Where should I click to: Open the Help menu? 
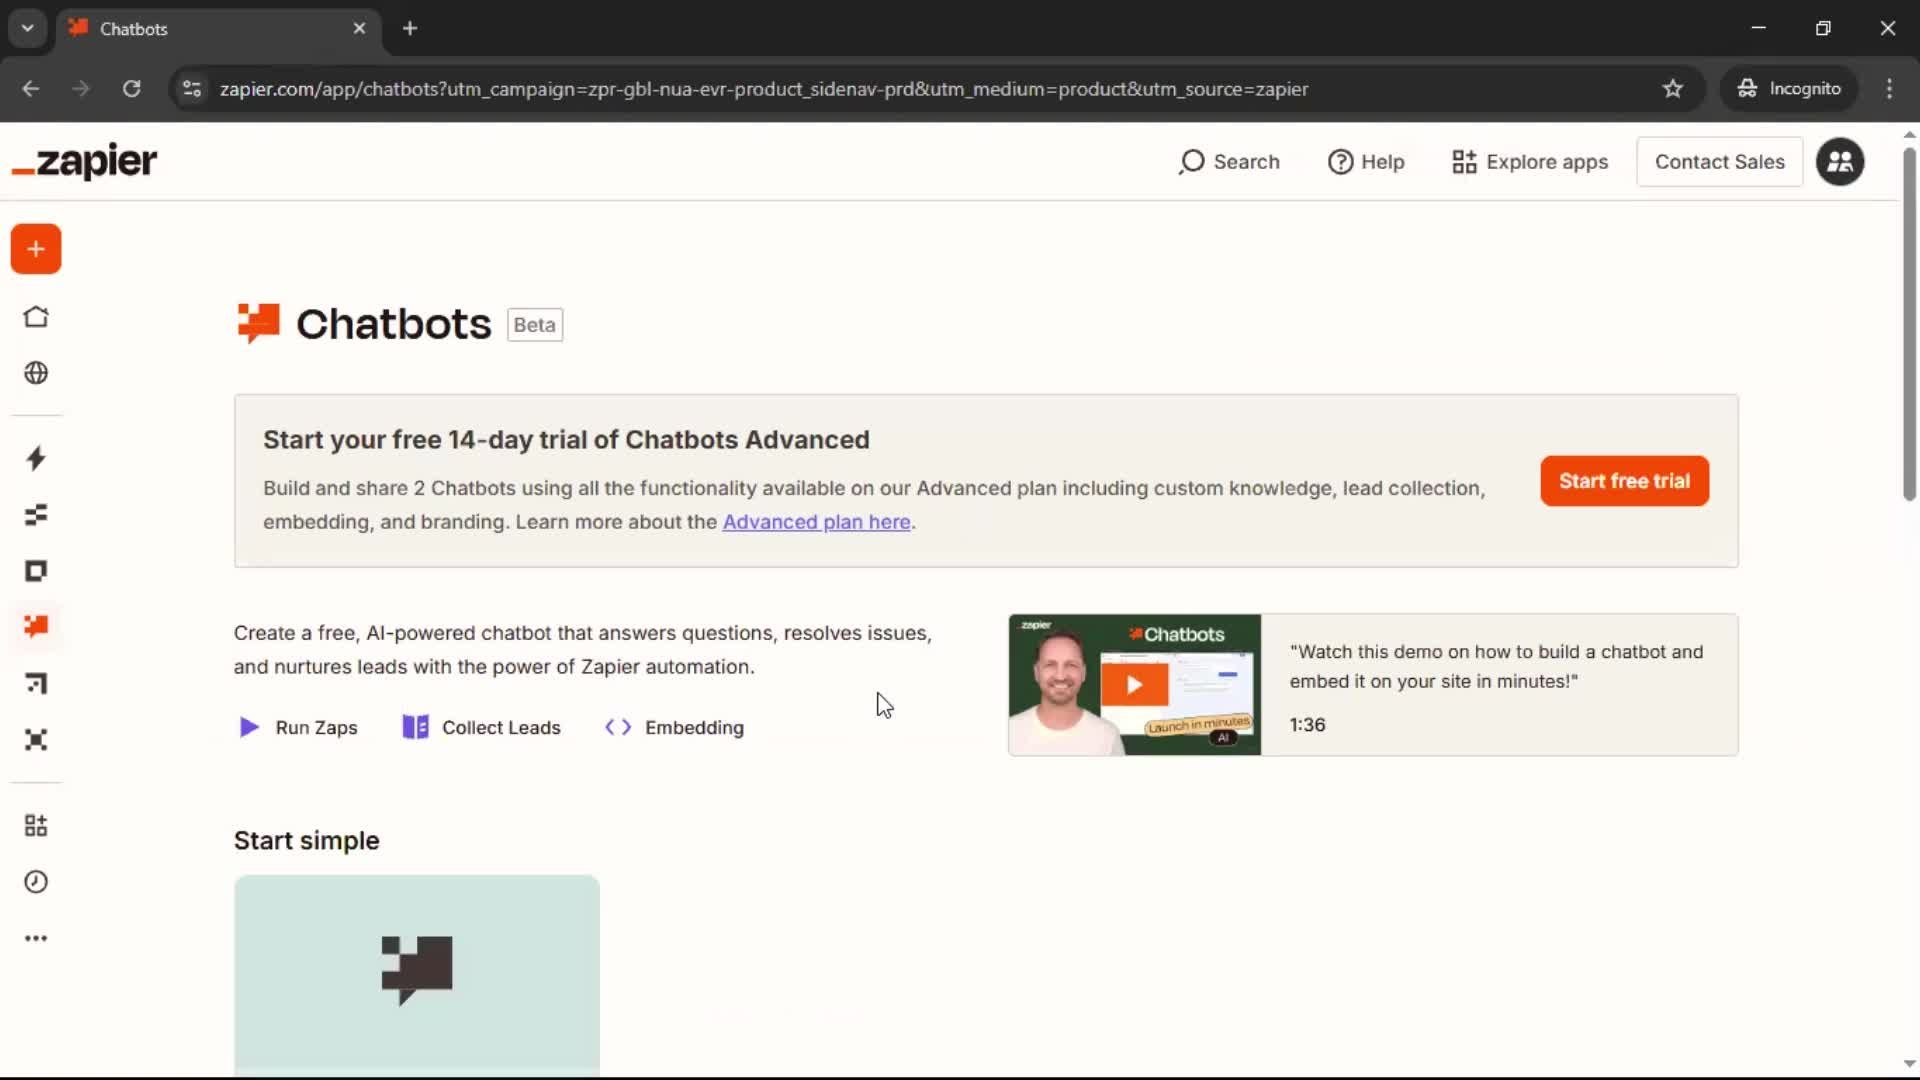(1366, 162)
